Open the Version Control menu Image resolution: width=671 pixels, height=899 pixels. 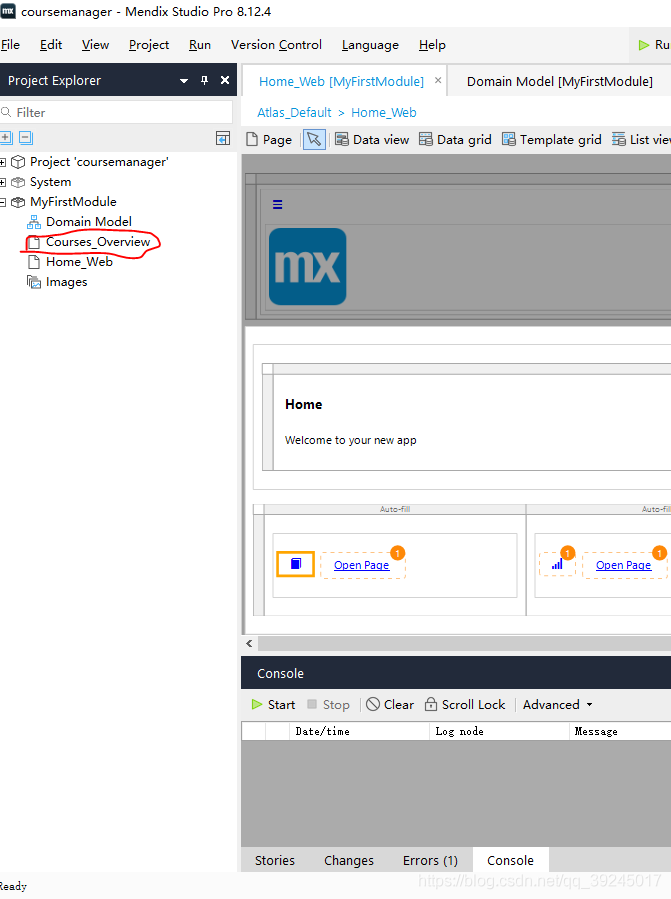(x=276, y=45)
